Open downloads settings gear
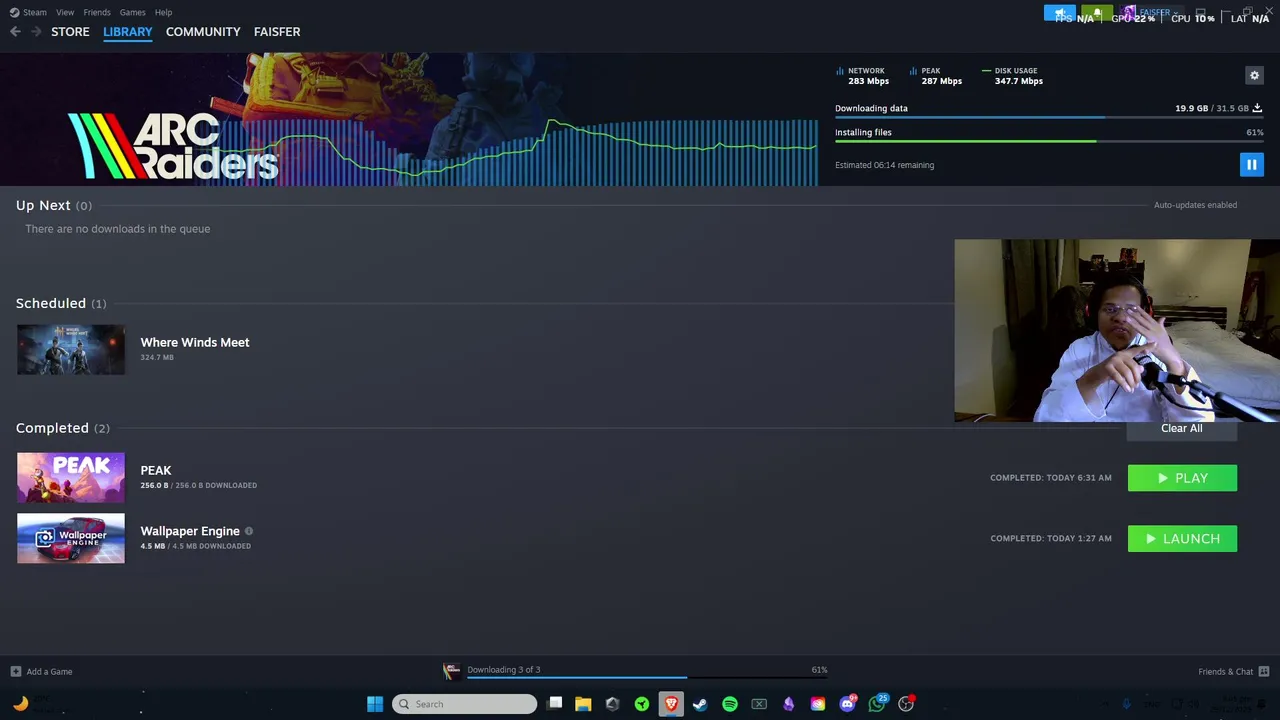The width and height of the screenshot is (1280, 720). click(1254, 76)
